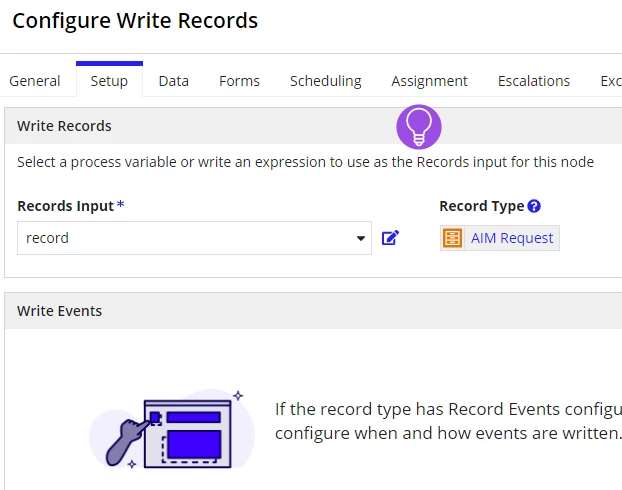Click the Records Input field label
Image resolution: width=622 pixels, height=490 pixels.
[66, 206]
